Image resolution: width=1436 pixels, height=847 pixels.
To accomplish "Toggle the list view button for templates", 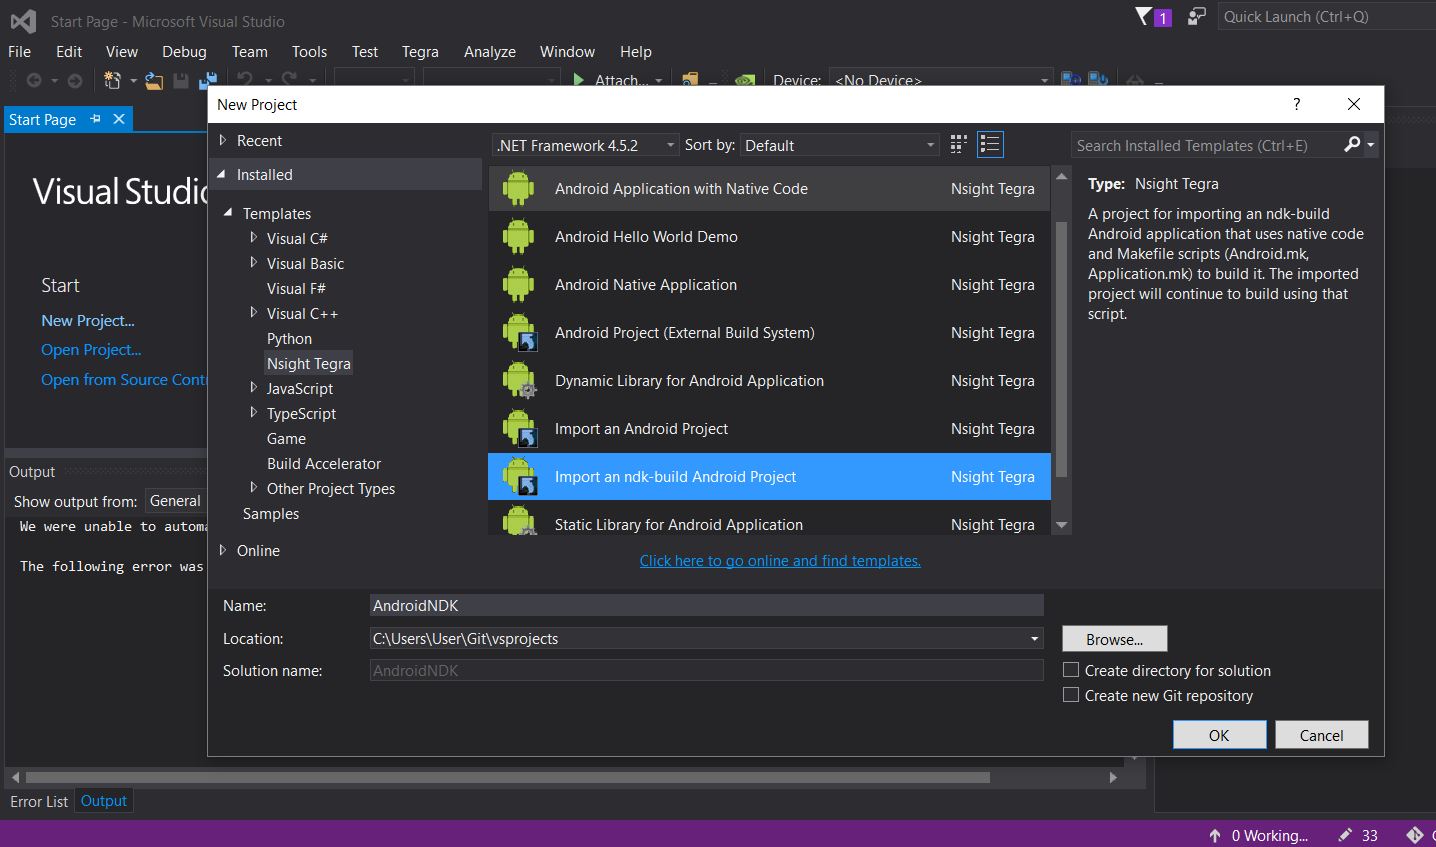I will coord(990,144).
